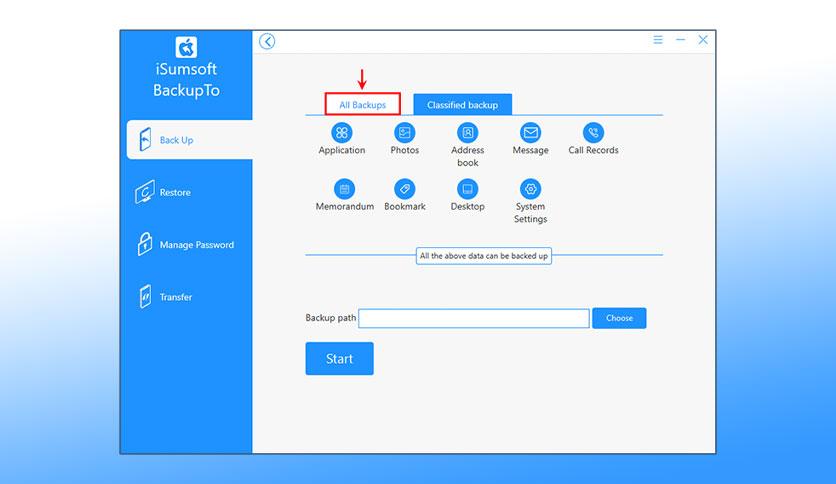Go back using the circular arrow button

(x=267, y=41)
